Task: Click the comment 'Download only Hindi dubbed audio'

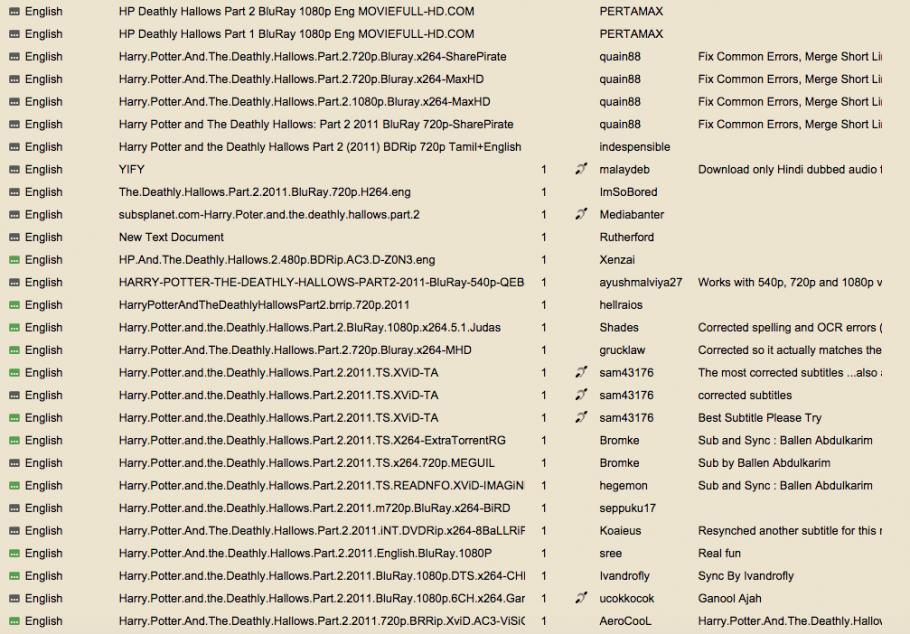Action: (790, 170)
